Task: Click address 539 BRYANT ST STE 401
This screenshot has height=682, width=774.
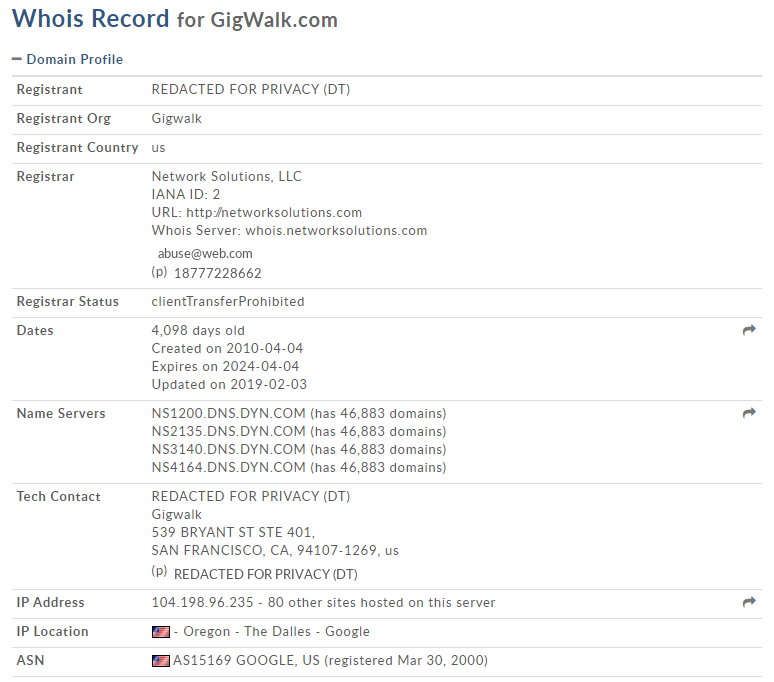Action: (x=233, y=532)
